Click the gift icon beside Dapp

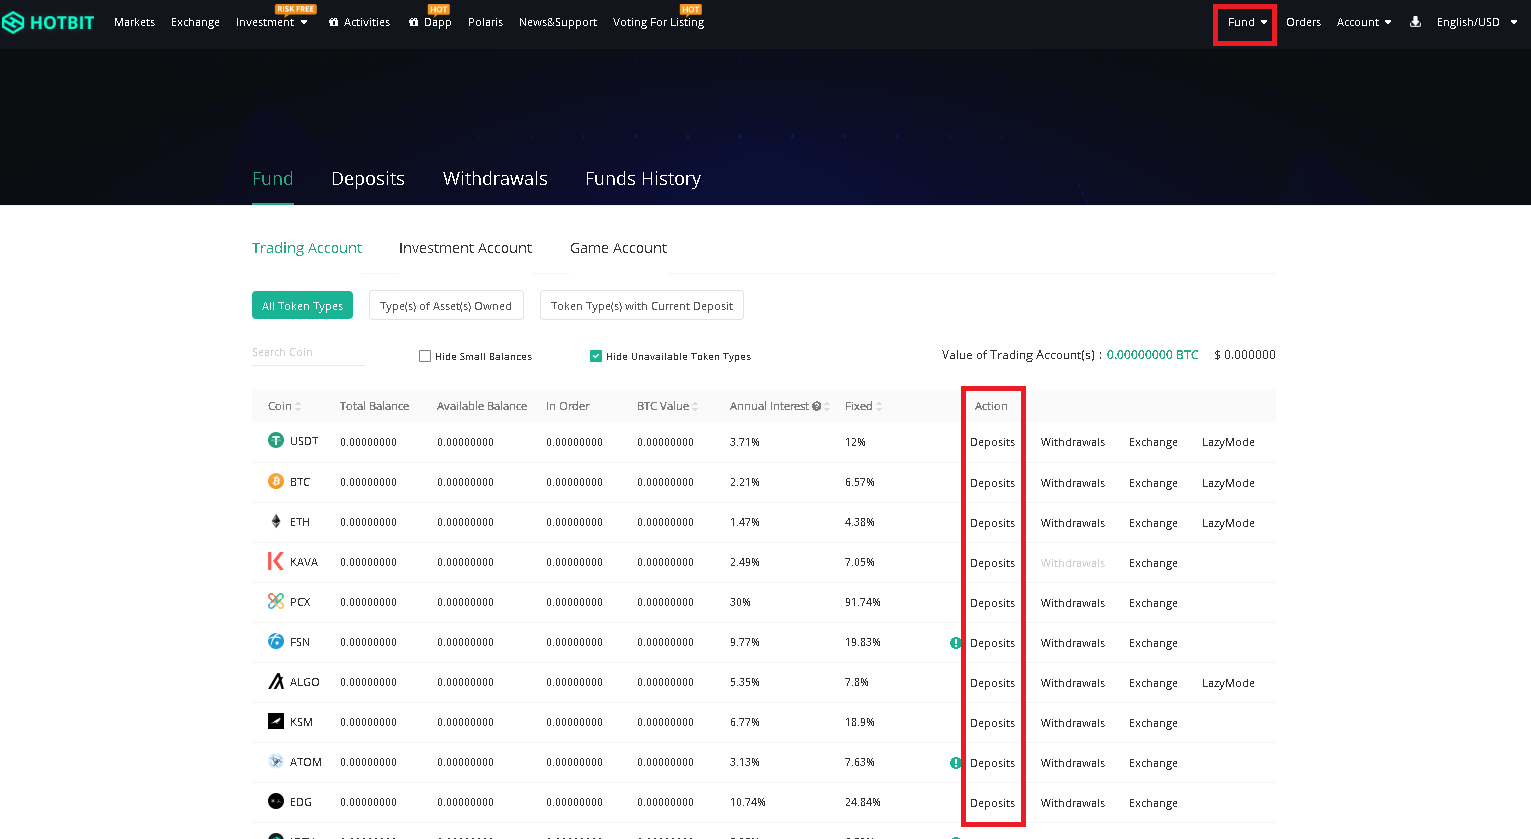click(414, 22)
